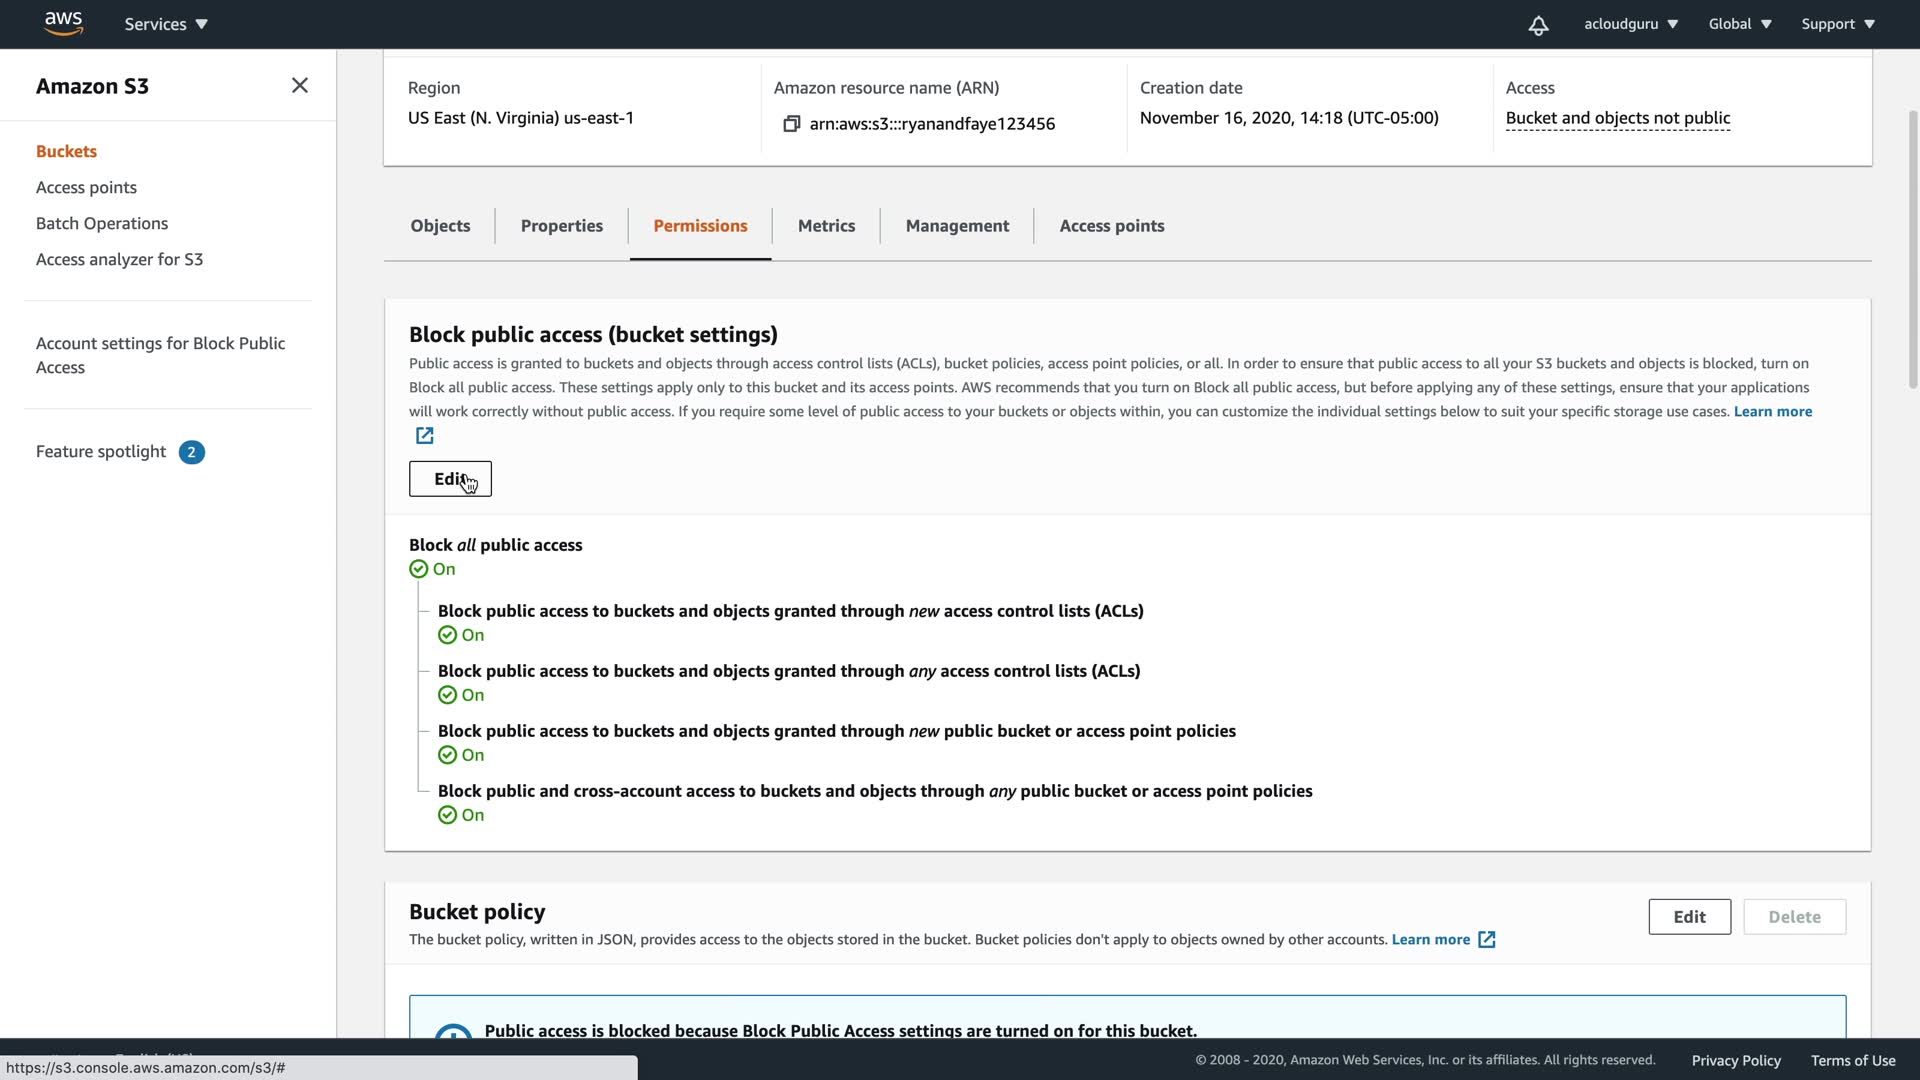Switch to the Management tab

[956, 226]
